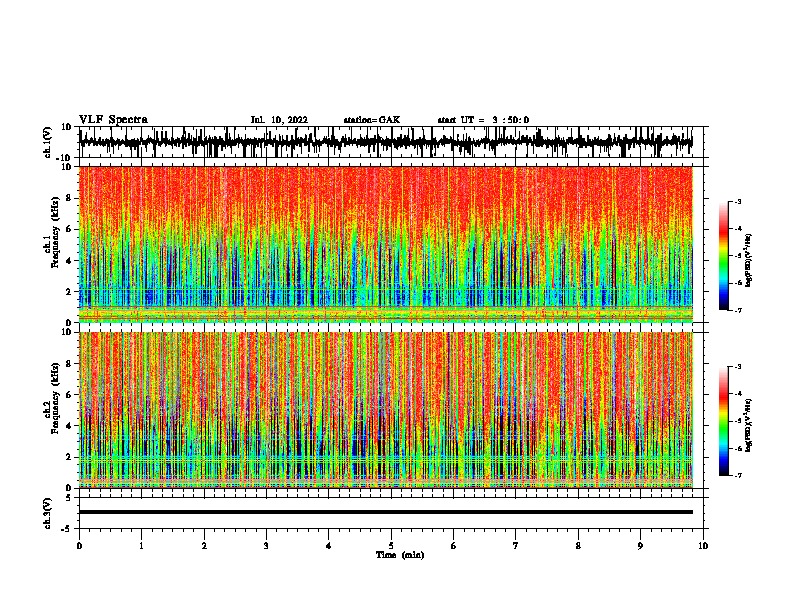
Task: Click the "-5" tick on ch.3(V) axis
Action: (x=67, y=529)
